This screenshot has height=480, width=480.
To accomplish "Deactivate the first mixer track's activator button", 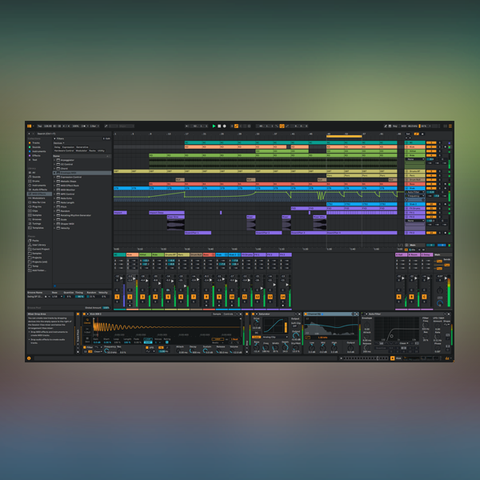I will click(117, 297).
